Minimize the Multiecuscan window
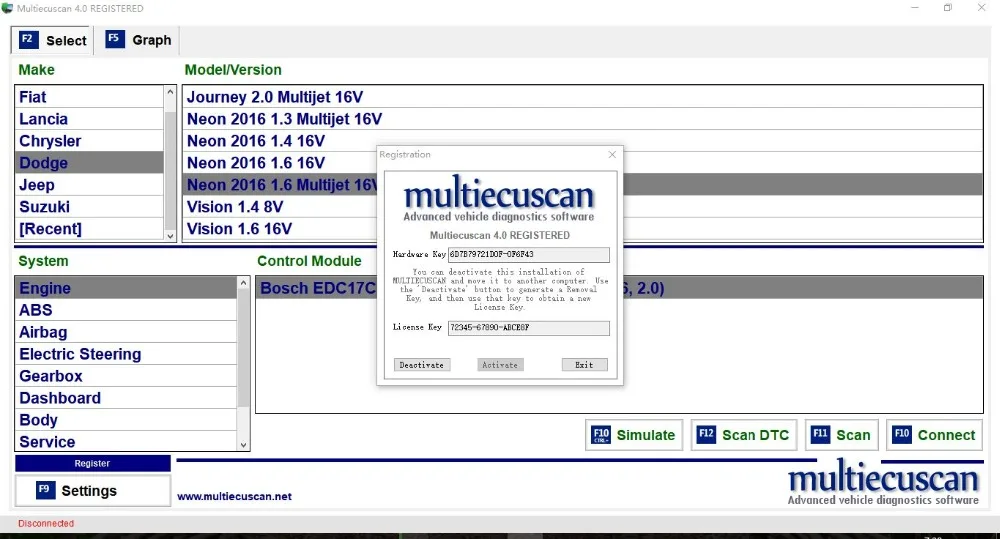 coord(915,8)
